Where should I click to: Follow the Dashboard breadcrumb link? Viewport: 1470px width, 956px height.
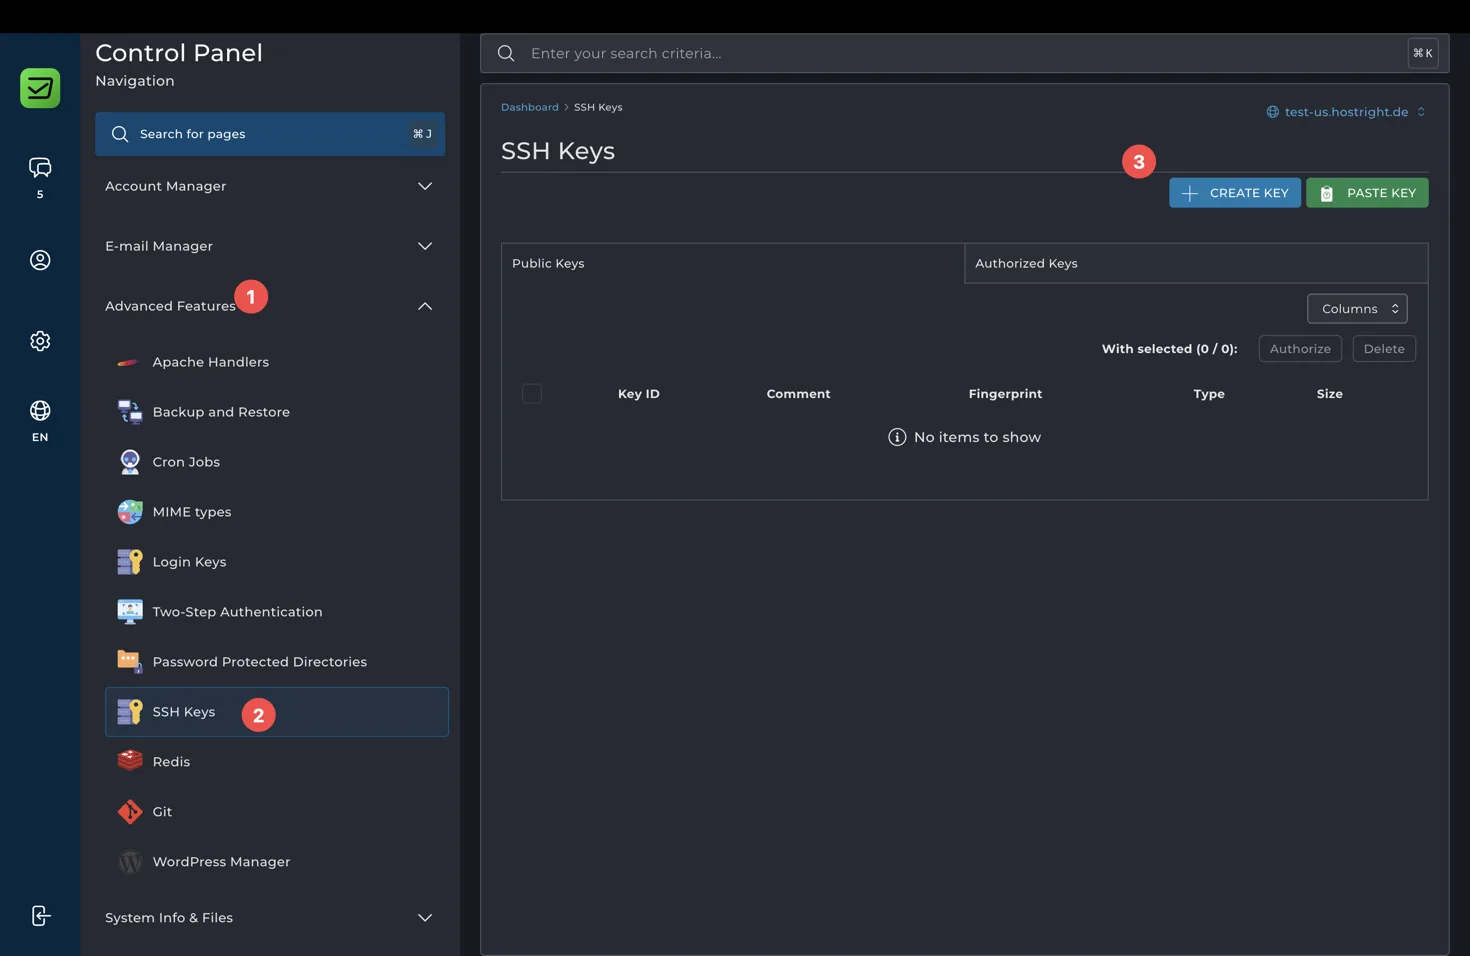(530, 107)
